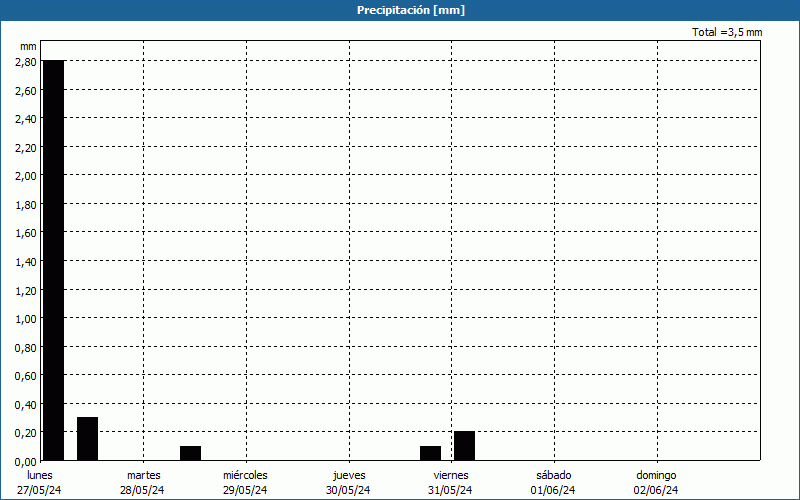The height and width of the screenshot is (500, 800).
Task: Click the 1,80 y-axis value
Action: click(x=27, y=205)
